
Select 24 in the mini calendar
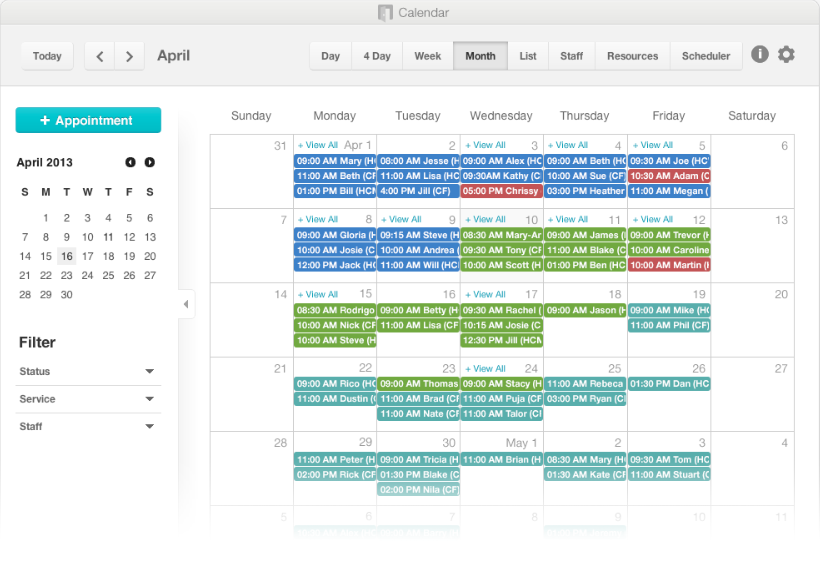tap(87, 276)
